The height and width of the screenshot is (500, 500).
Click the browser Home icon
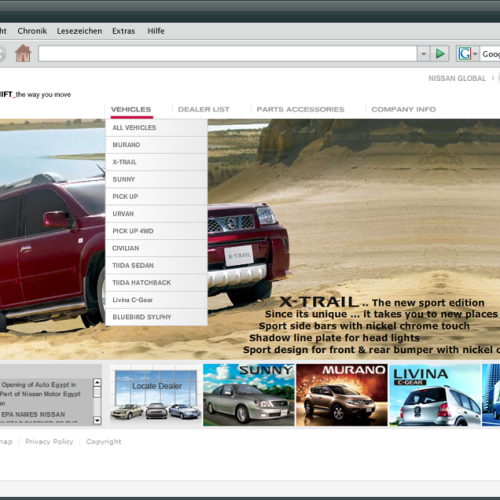click(x=23, y=53)
